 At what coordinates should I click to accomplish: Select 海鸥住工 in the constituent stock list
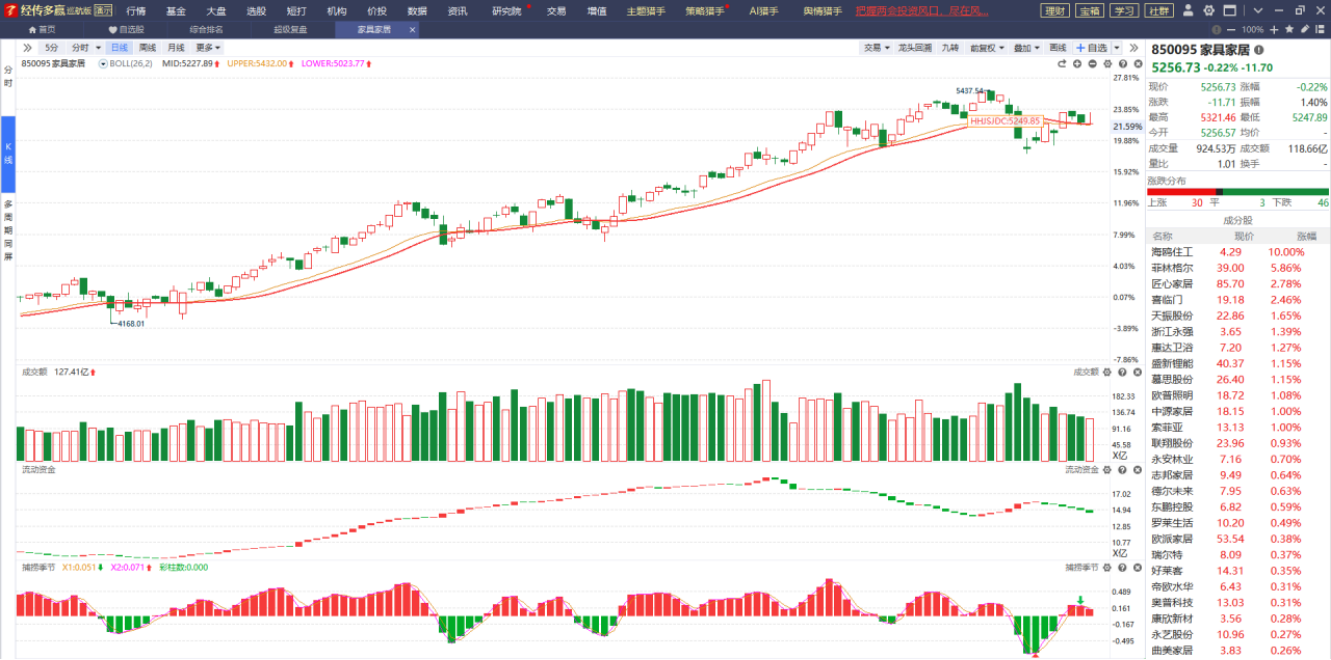1172,252
